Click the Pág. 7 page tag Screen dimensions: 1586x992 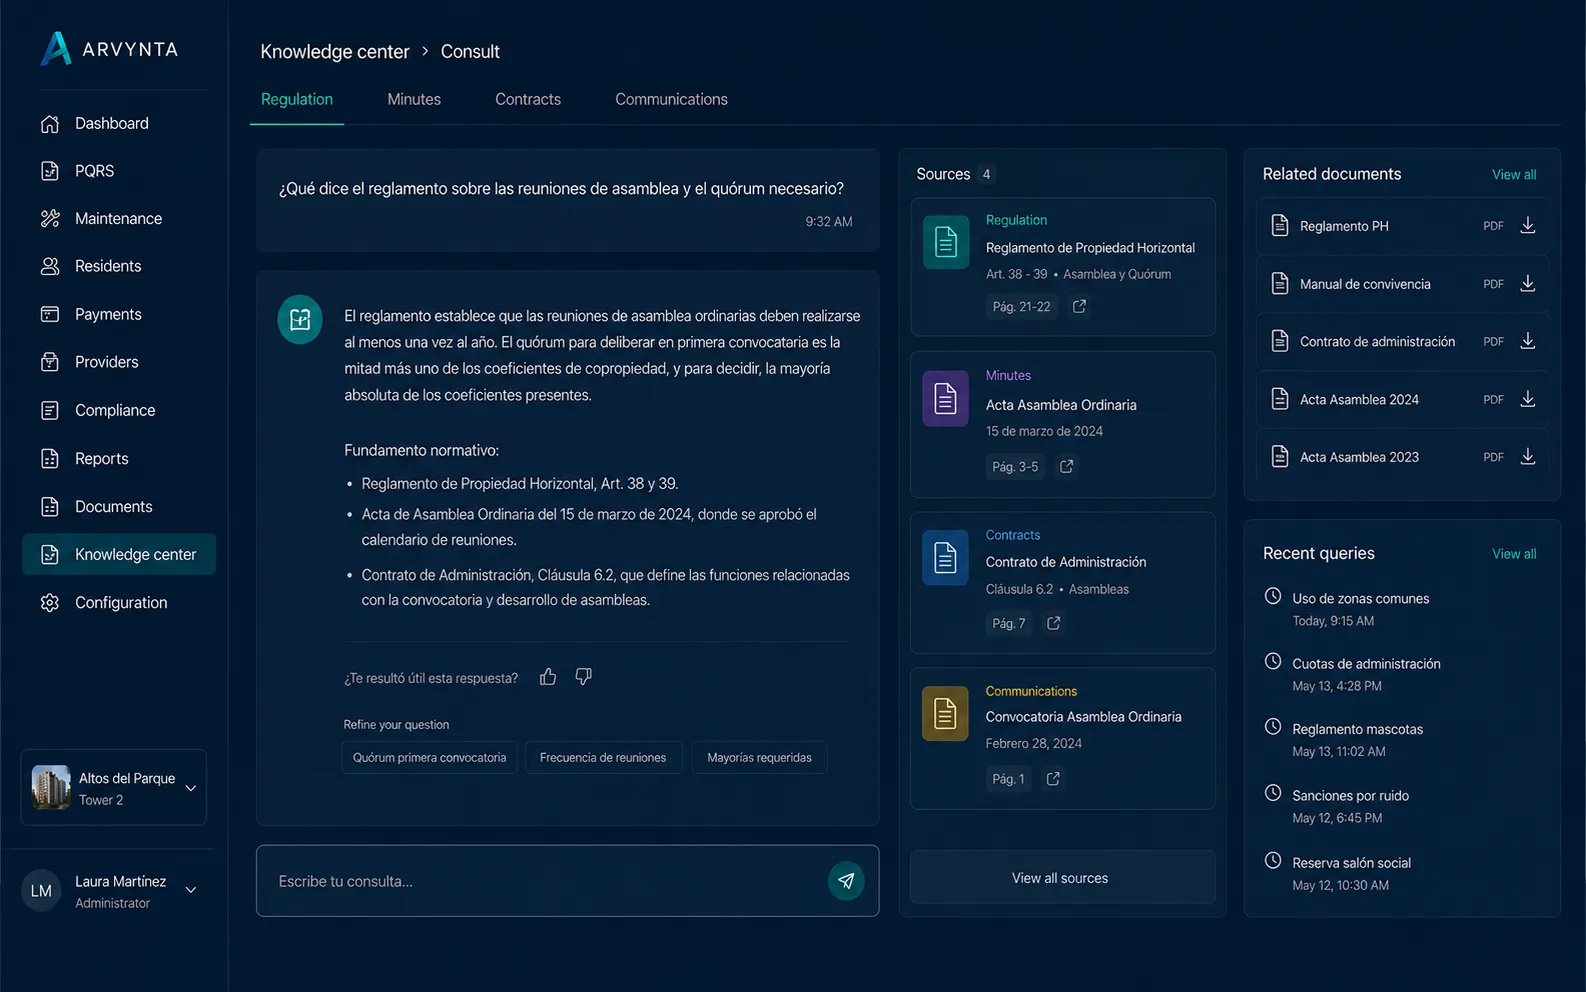[x=1008, y=623]
